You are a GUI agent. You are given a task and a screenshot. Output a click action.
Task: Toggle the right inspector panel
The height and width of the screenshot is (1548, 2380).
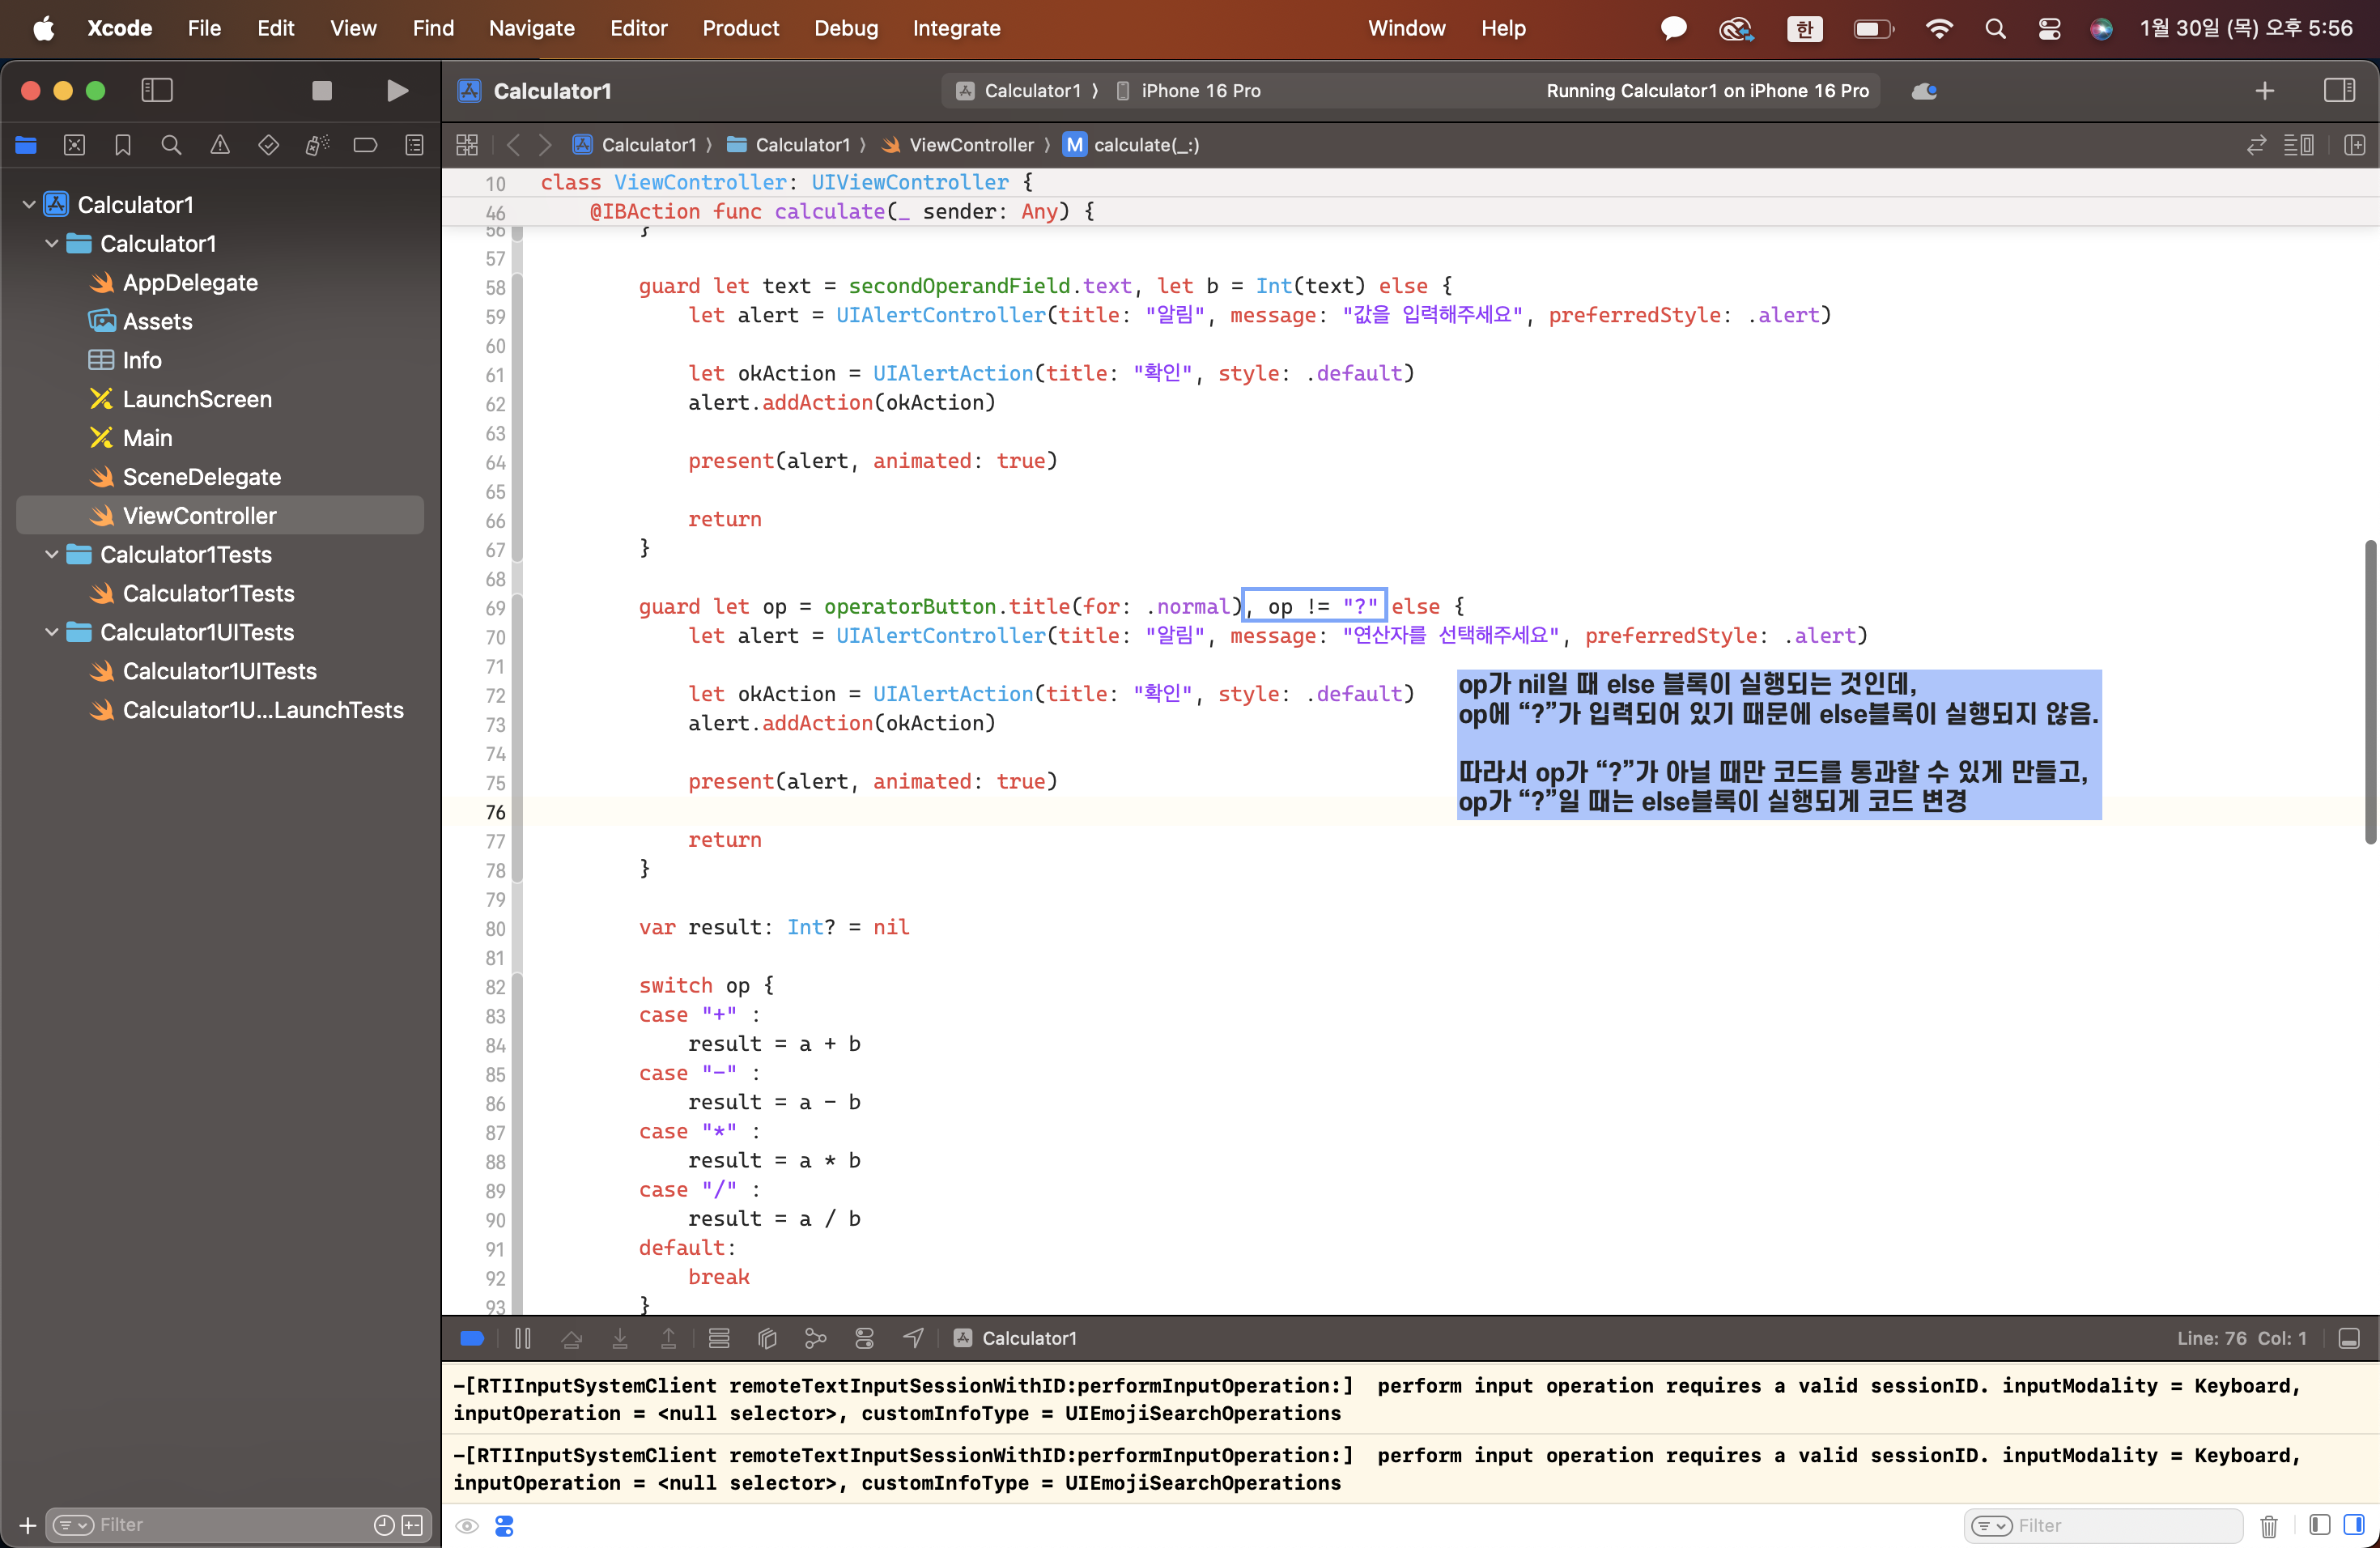click(x=2339, y=91)
